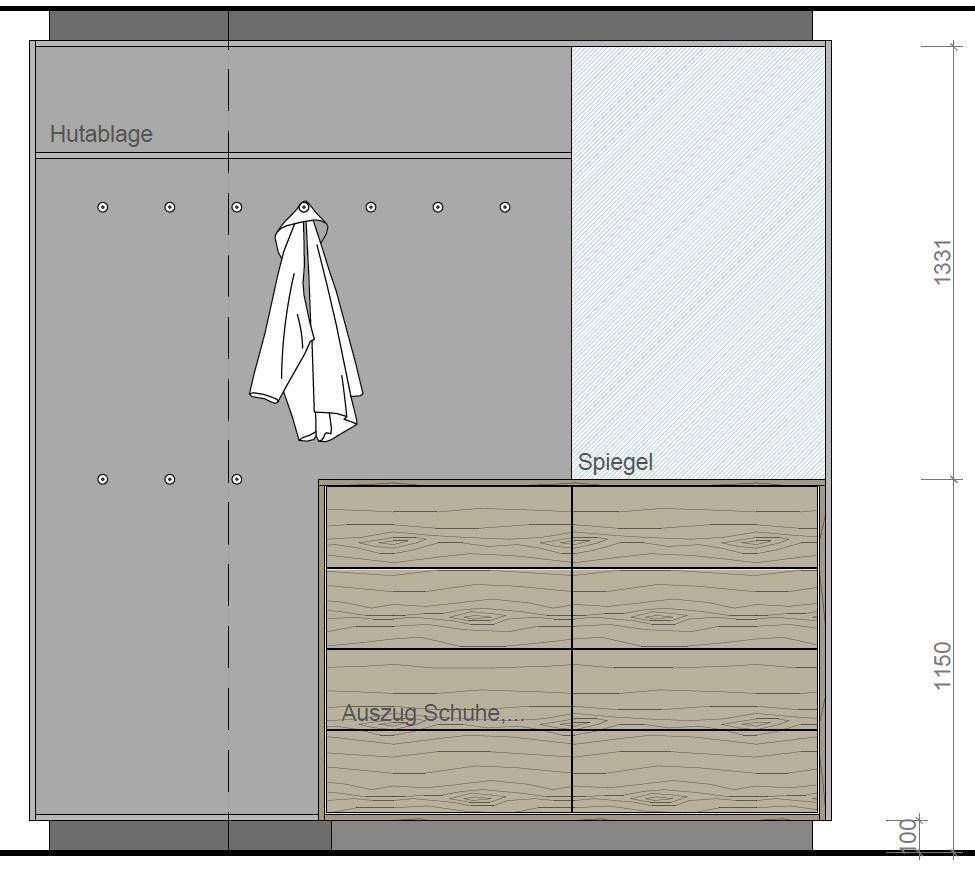Click the hat shelf compartment right of dashed line
975x871 pixels.
click(x=400, y=100)
